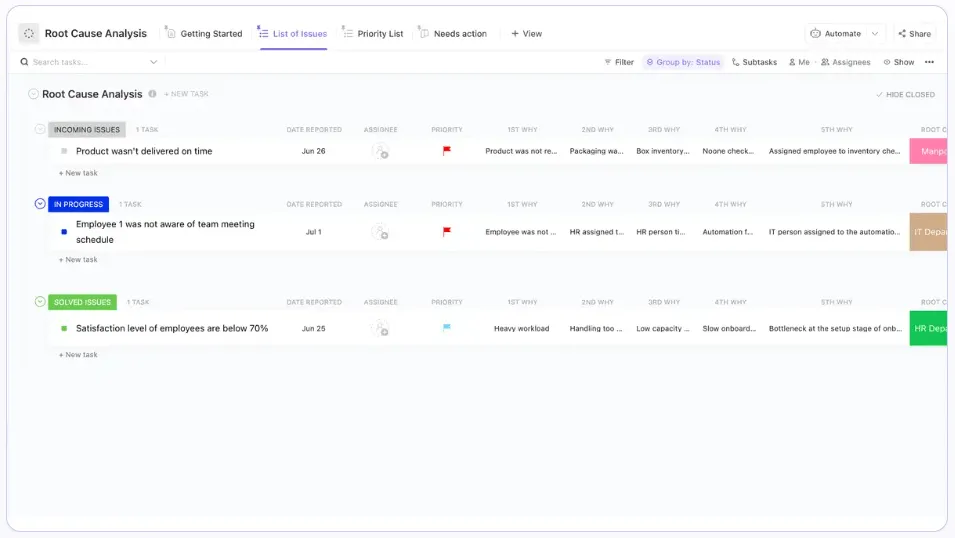Change the Group by: Status setting
The image size is (955, 538).
click(683, 62)
